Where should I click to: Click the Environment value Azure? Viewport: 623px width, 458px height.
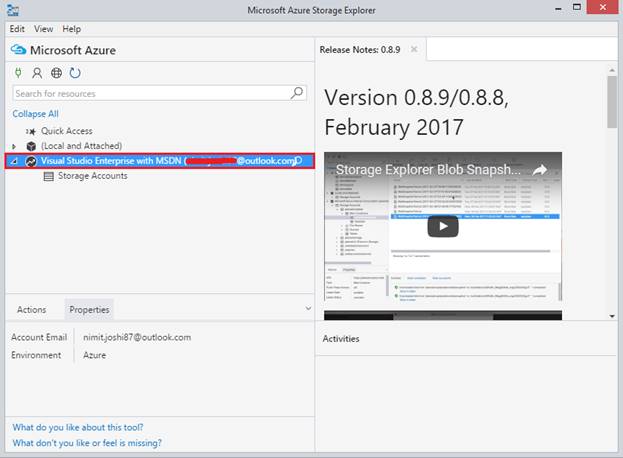click(x=95, y=355)
